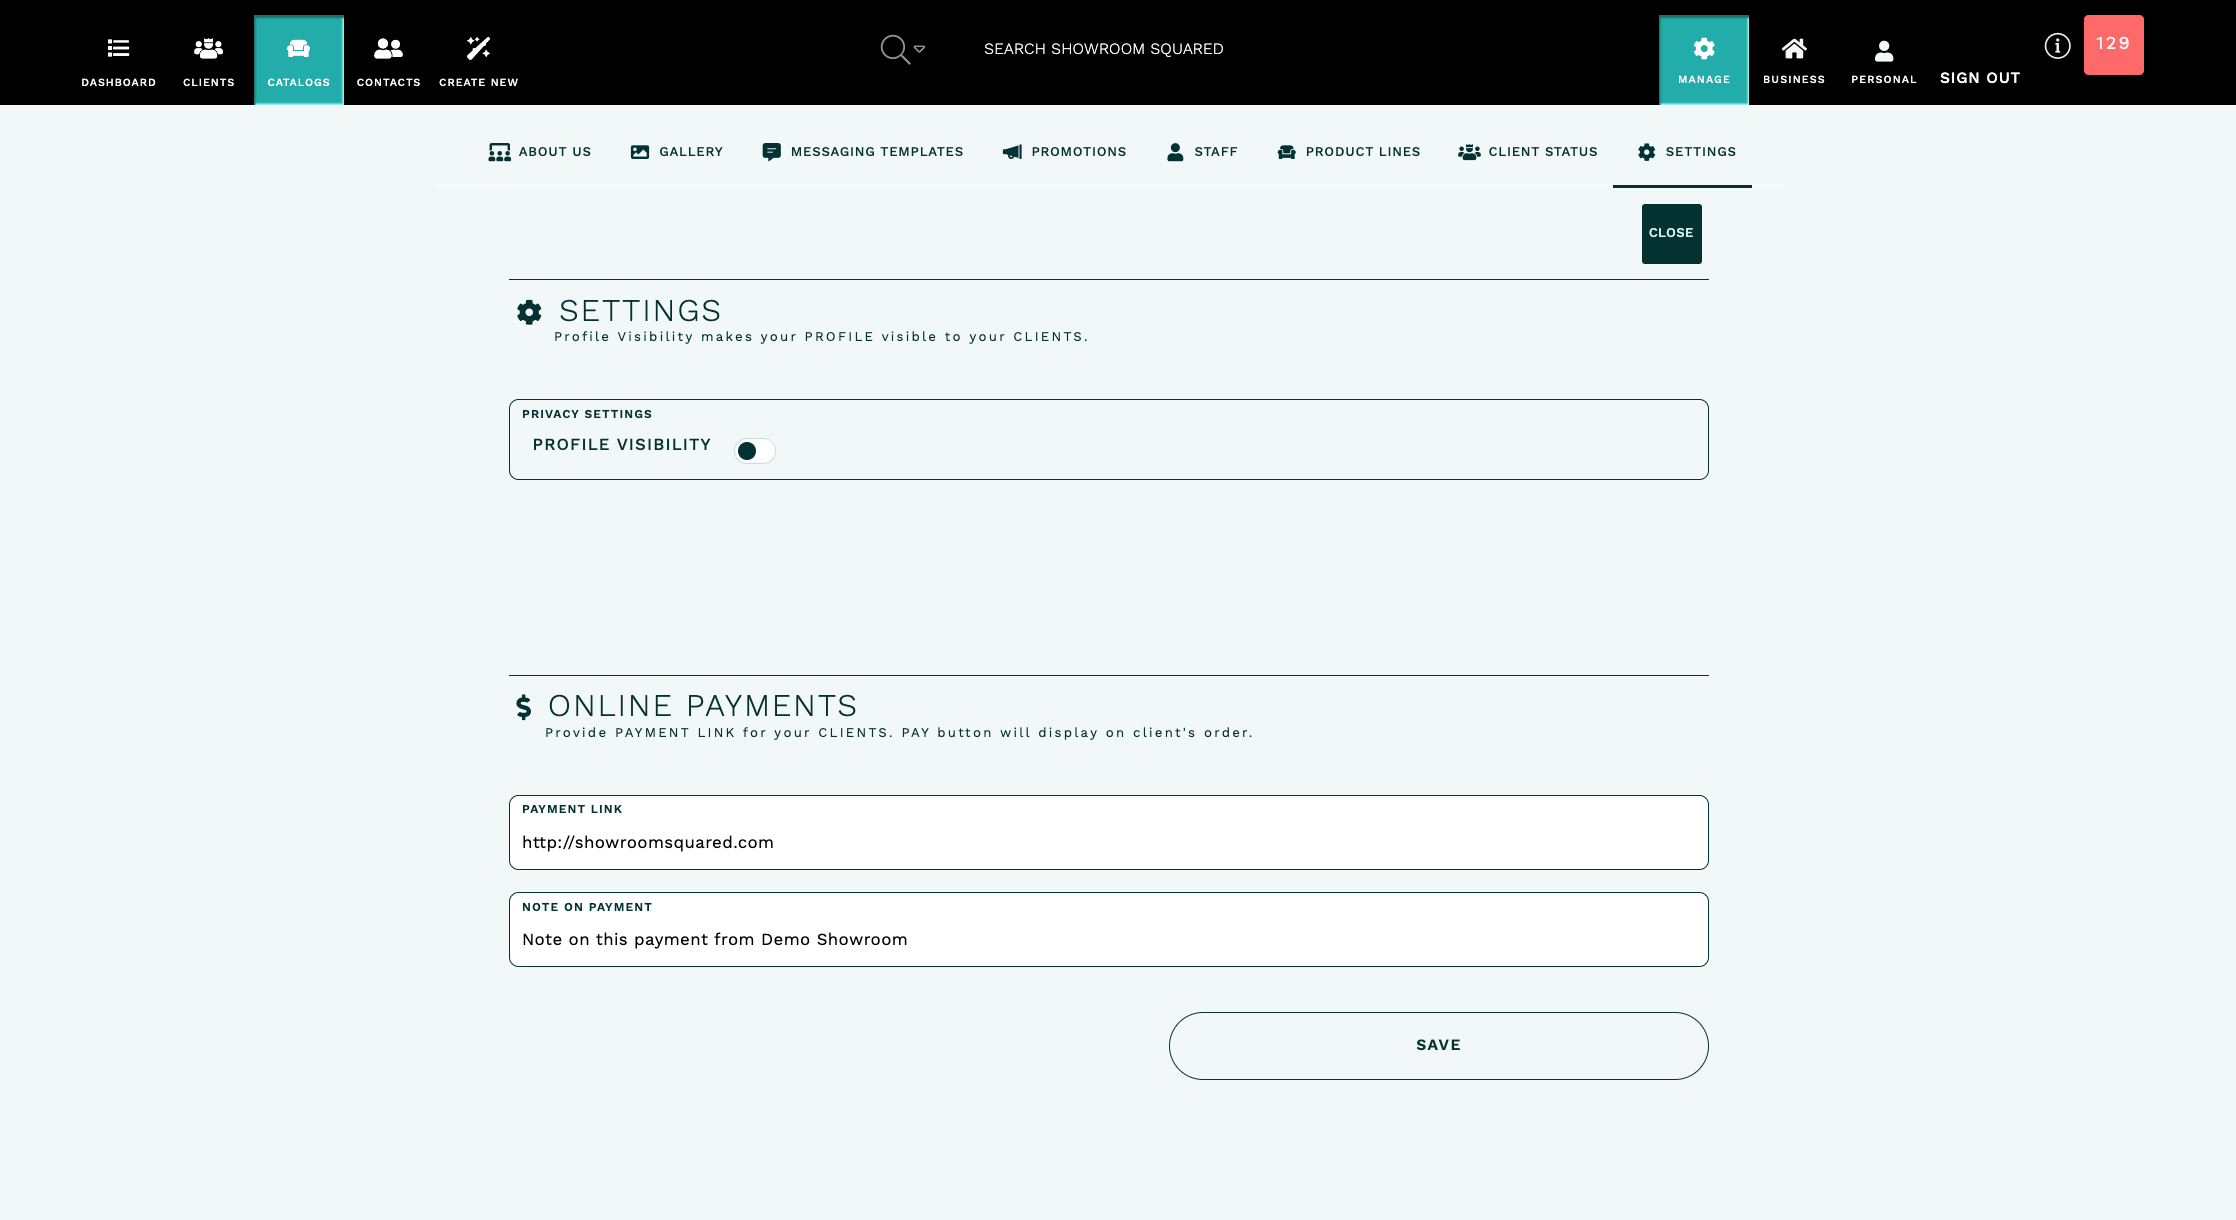Open the Client Status tab
The width and height of the screenshot is (2236, 1220).
coord(1527,151)
